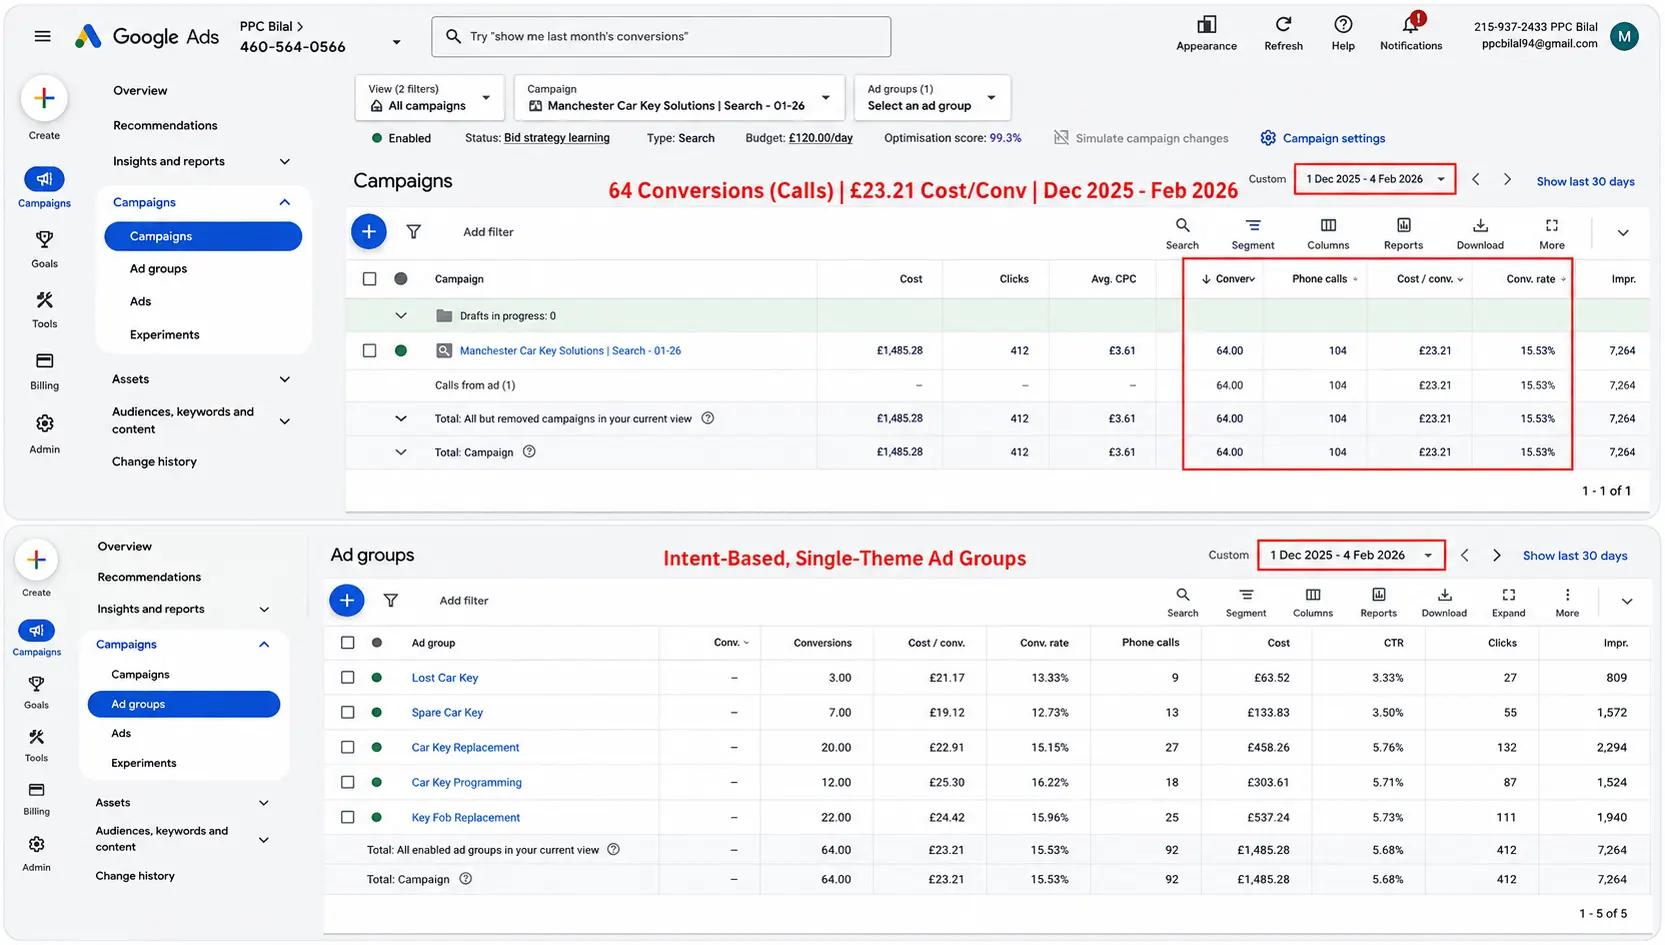Select the Car Key Replacement row checkbox
Viewport: 1665px width, 945px height.
(x=347, y=748)
